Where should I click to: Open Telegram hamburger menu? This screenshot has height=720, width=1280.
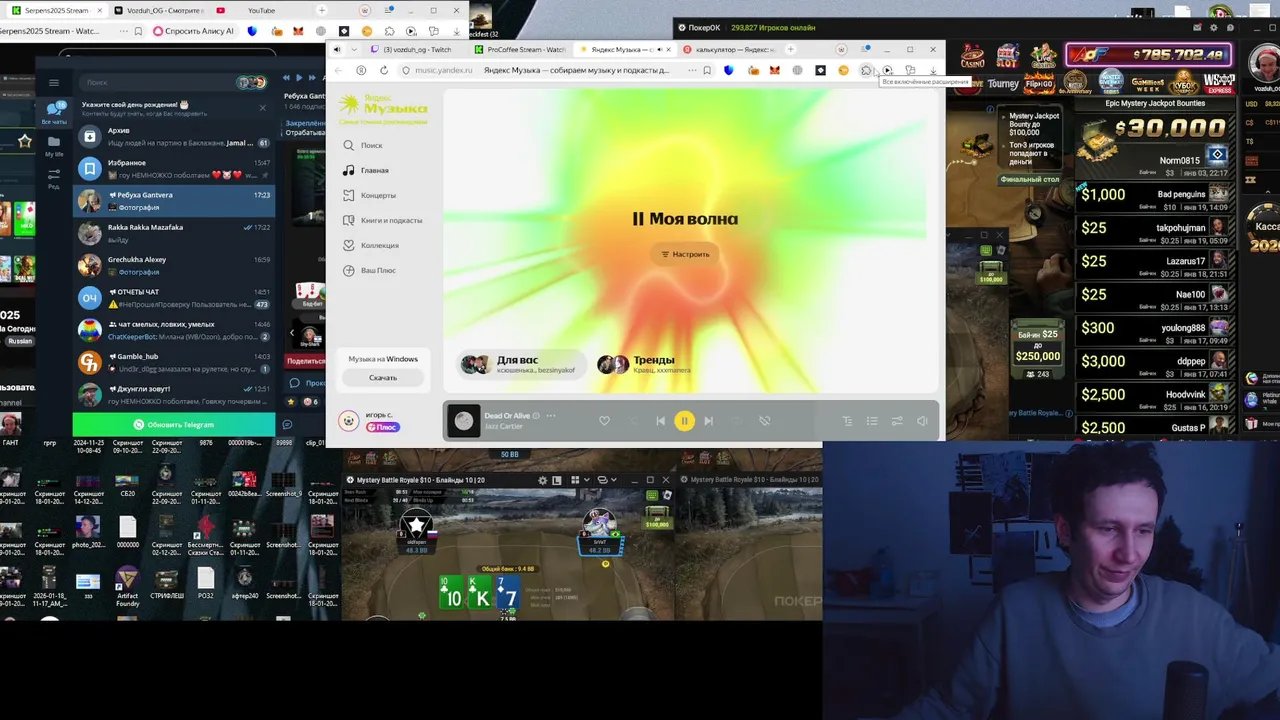click(54, 82)
